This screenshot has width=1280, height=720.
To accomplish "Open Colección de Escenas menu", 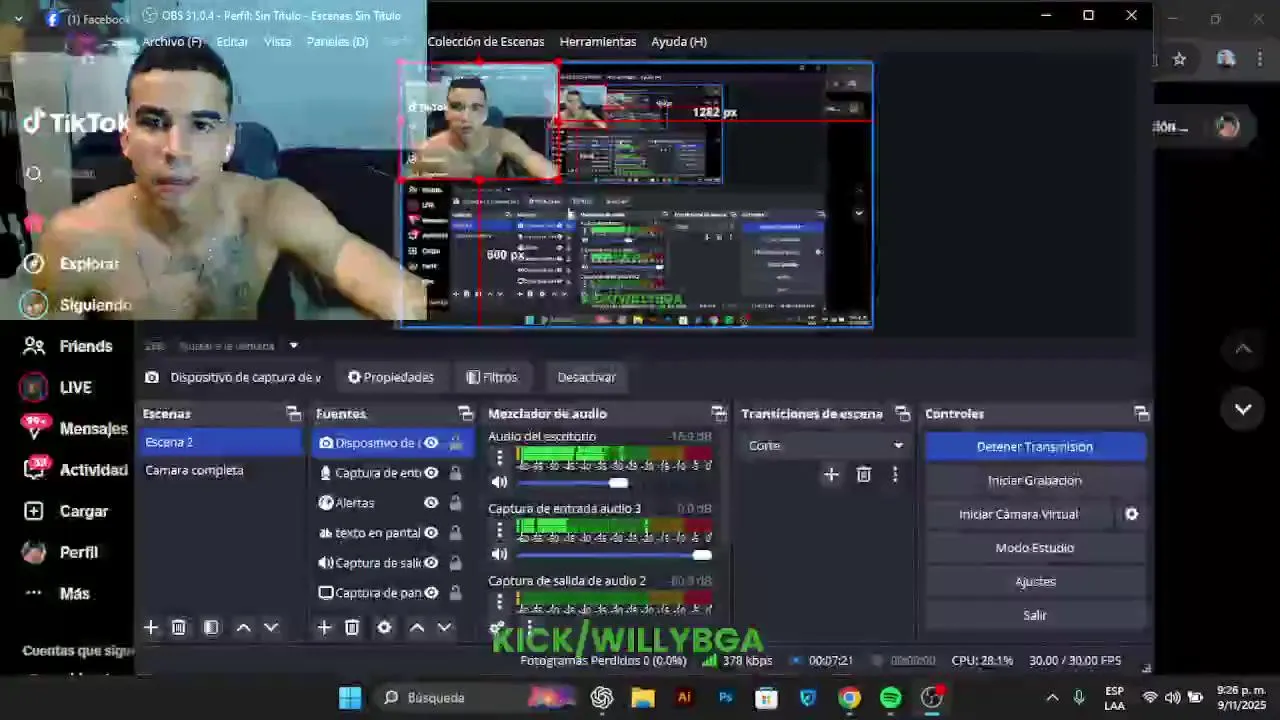I will click(486, 41).
